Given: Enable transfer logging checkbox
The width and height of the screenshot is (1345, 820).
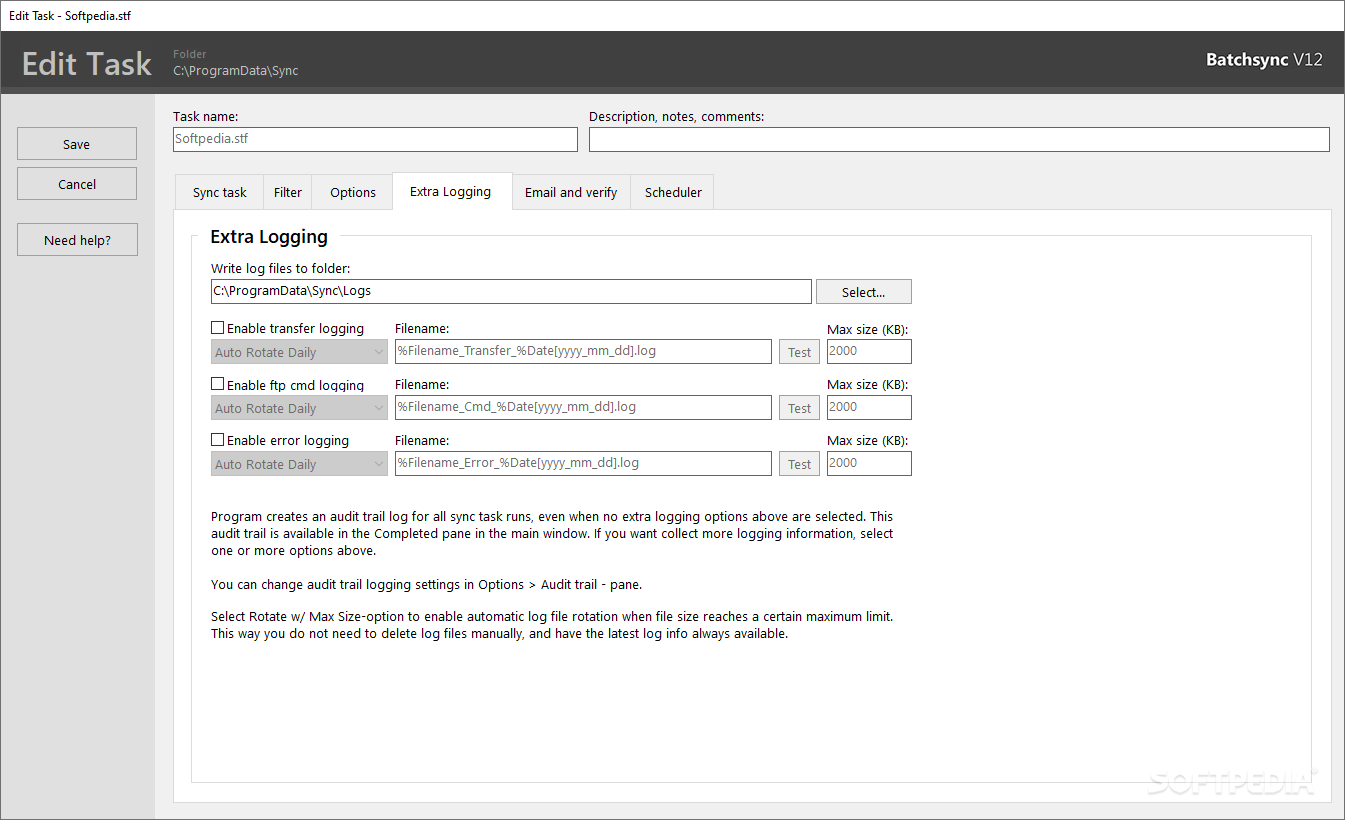Looking at the screenshot, I should click(218, 328).
